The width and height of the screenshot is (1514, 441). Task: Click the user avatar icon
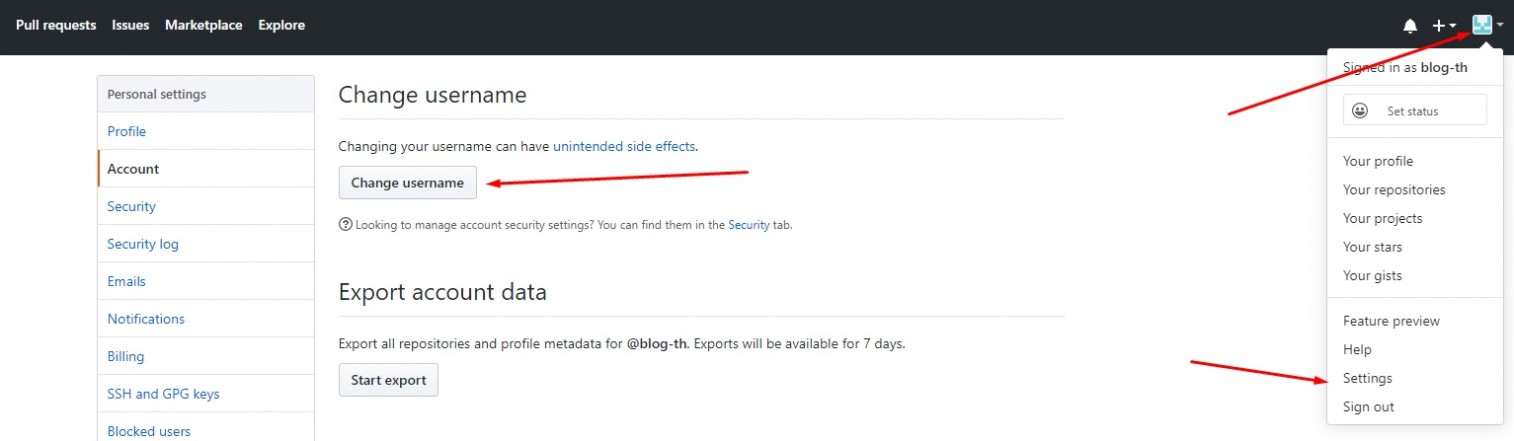(x=1482, y=25)
